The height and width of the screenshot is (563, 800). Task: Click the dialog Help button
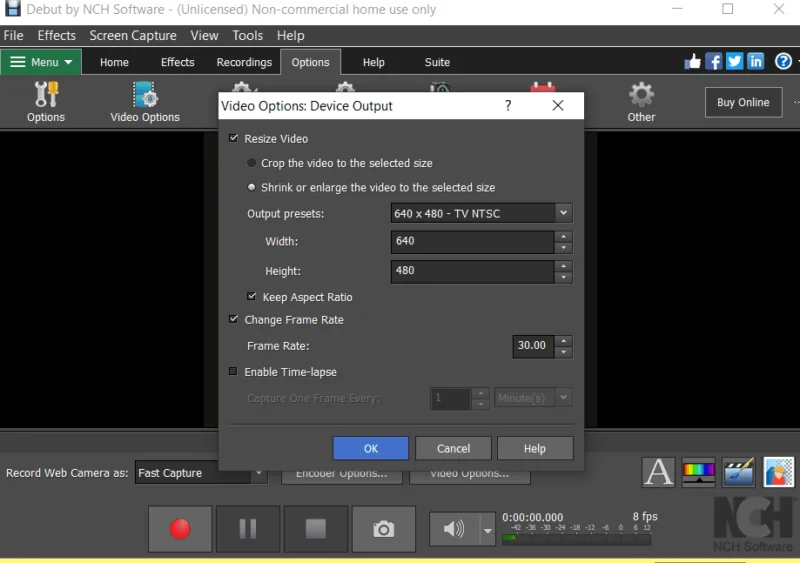[535, 448]
